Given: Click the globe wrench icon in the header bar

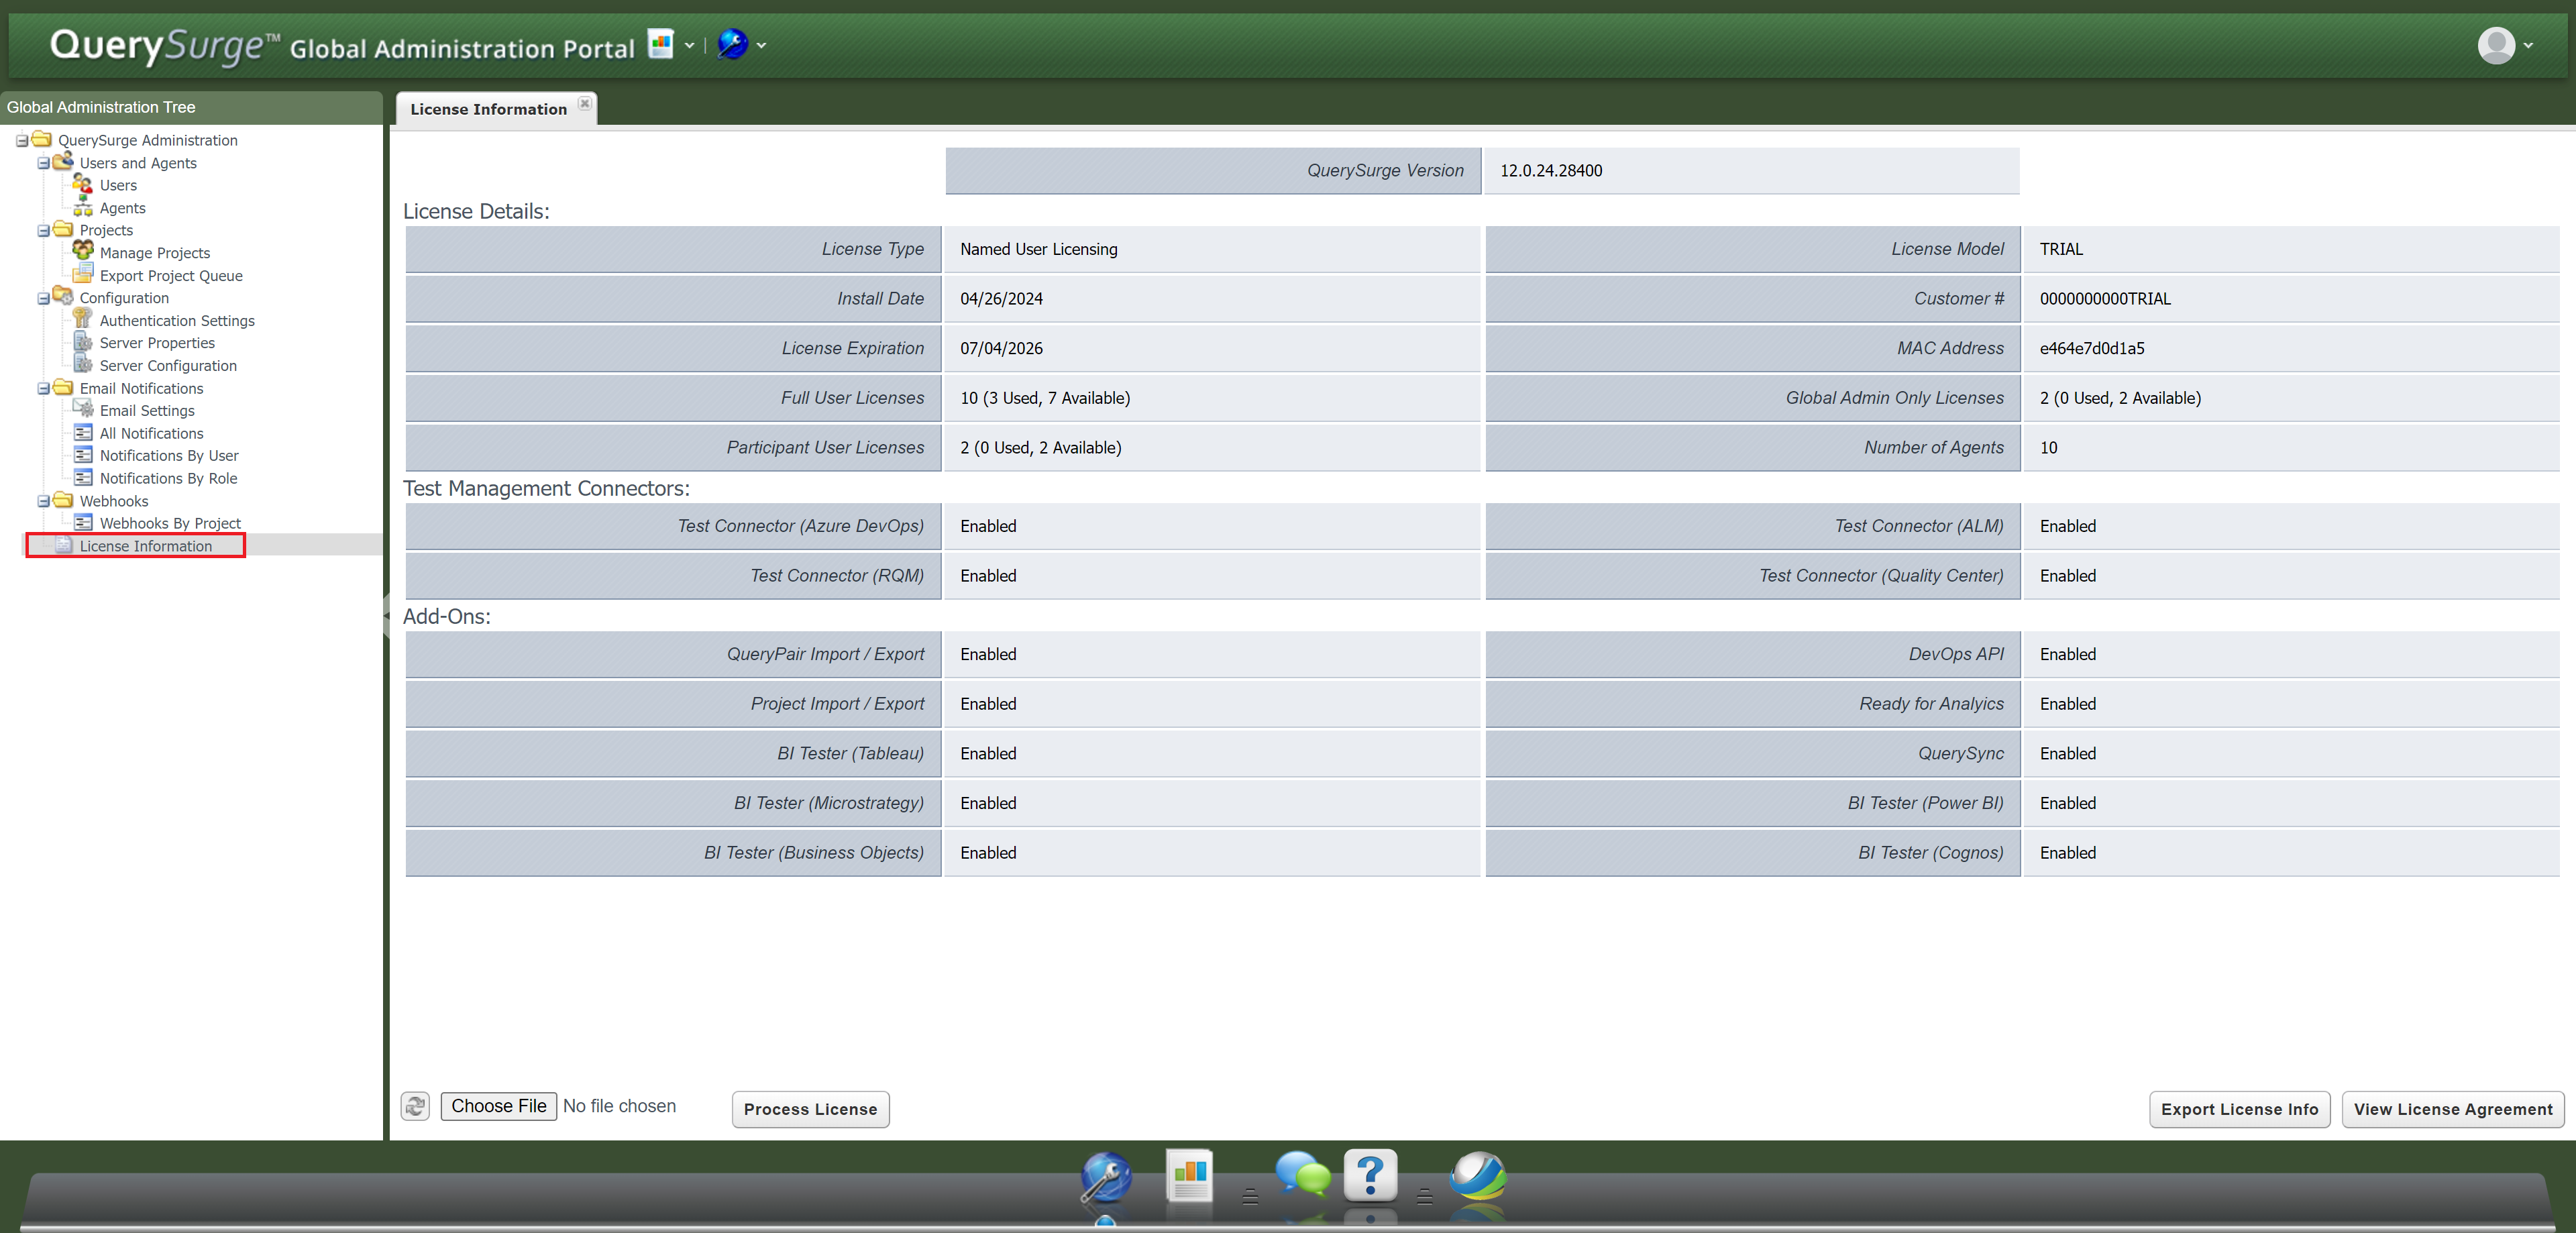Looking at the screenshot, I should (733, 44).
